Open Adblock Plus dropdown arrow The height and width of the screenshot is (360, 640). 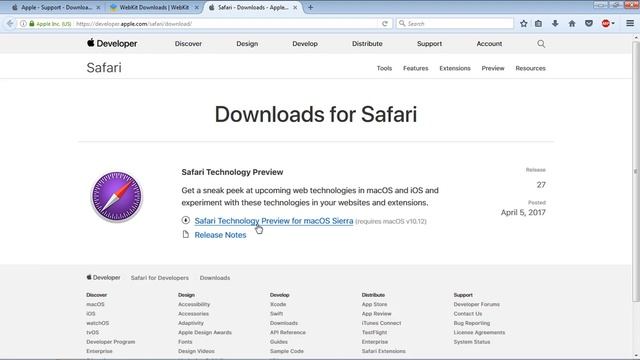pyautogui.click(x=613, y=24)
